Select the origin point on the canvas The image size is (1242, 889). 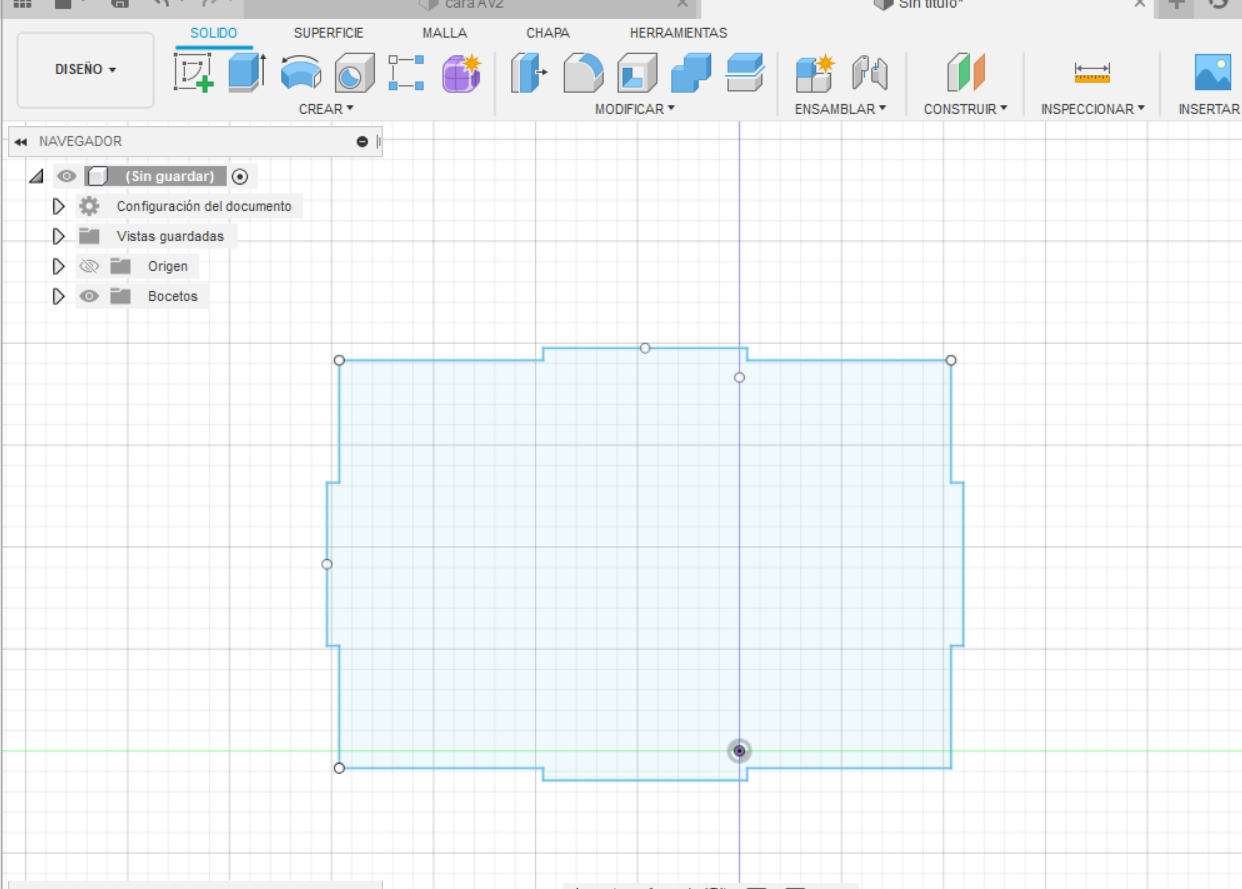coord(739,751)
